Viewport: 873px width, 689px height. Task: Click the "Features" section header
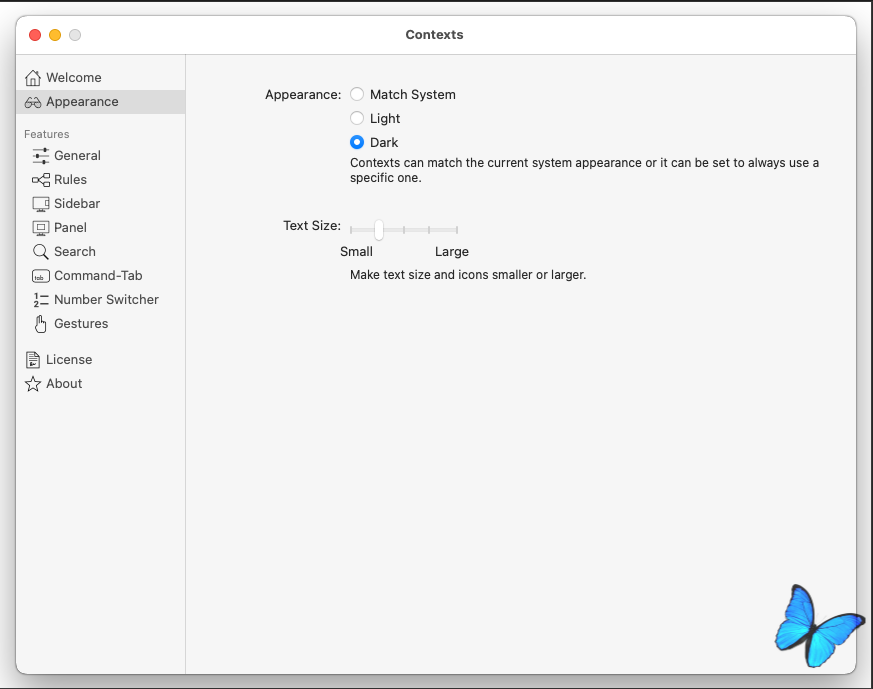click(47, 134)
